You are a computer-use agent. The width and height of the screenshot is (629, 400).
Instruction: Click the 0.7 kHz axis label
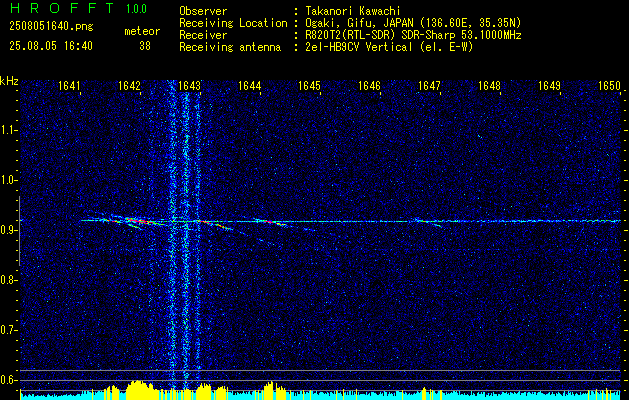[x=8, y=330]
